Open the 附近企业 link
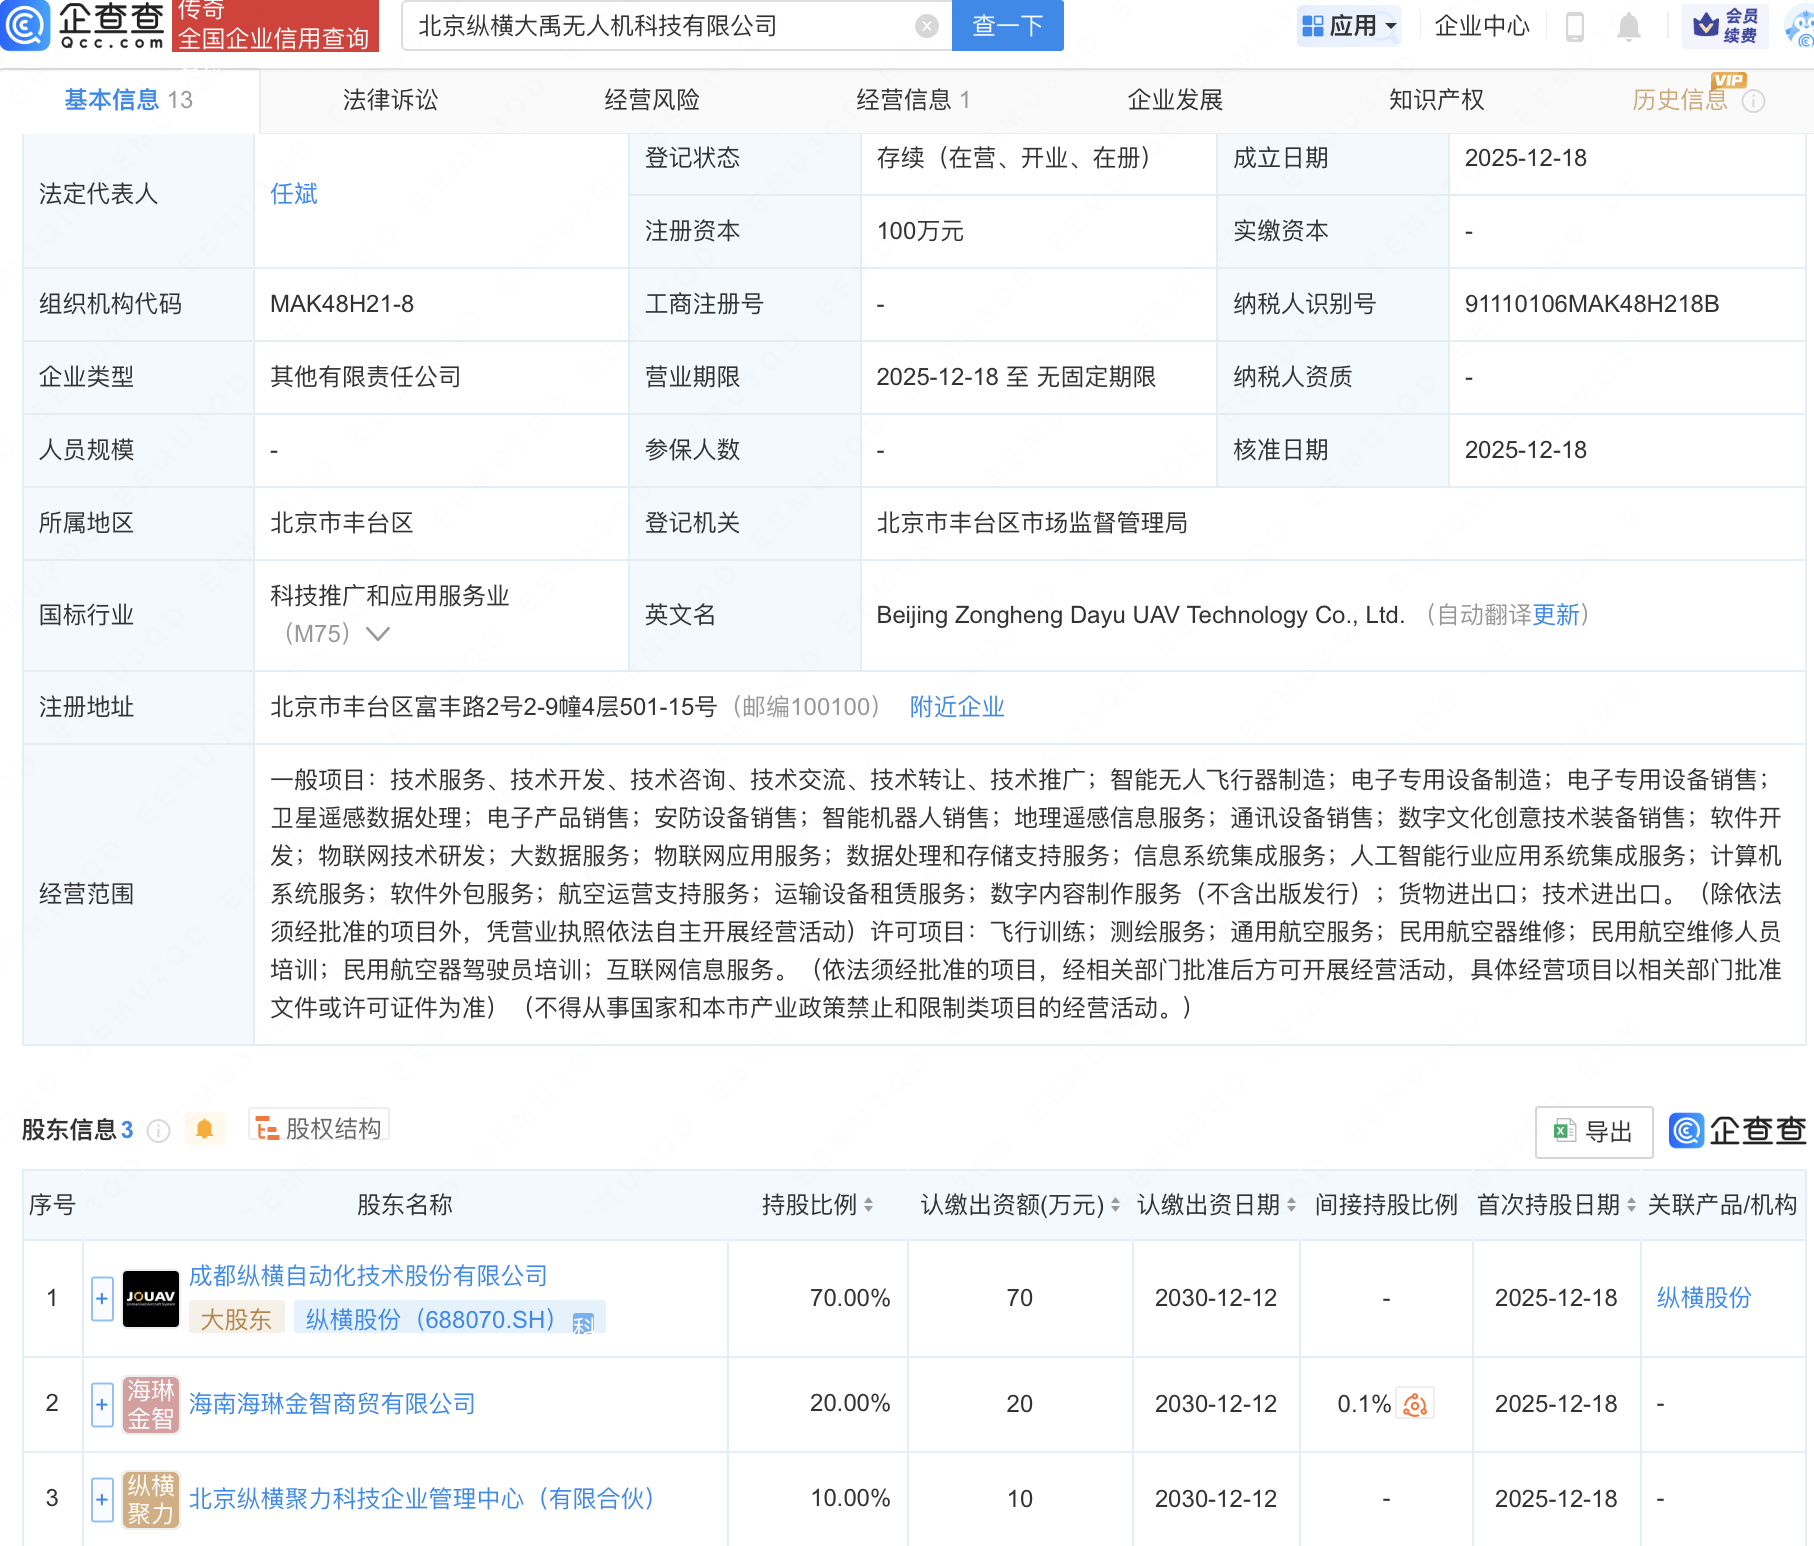1814x1546 pixels. [956, 707]
